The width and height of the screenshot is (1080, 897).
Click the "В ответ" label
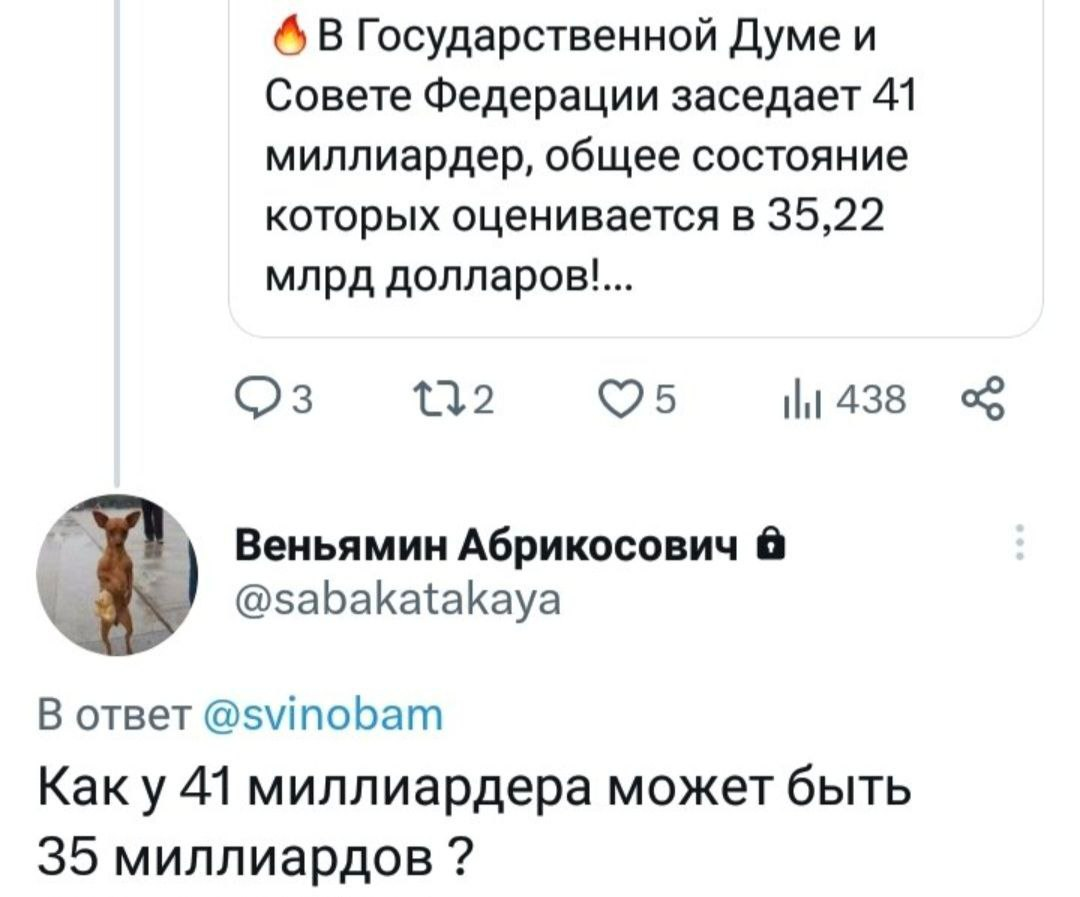pos(114,714)
